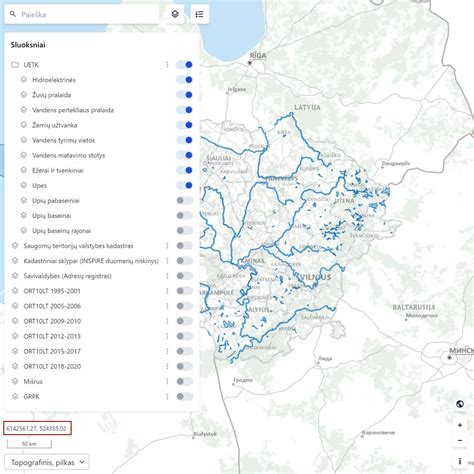The height and width of the screenshot is (474, 474).
Task: Zoom out with the minus button
Action: 460,441
